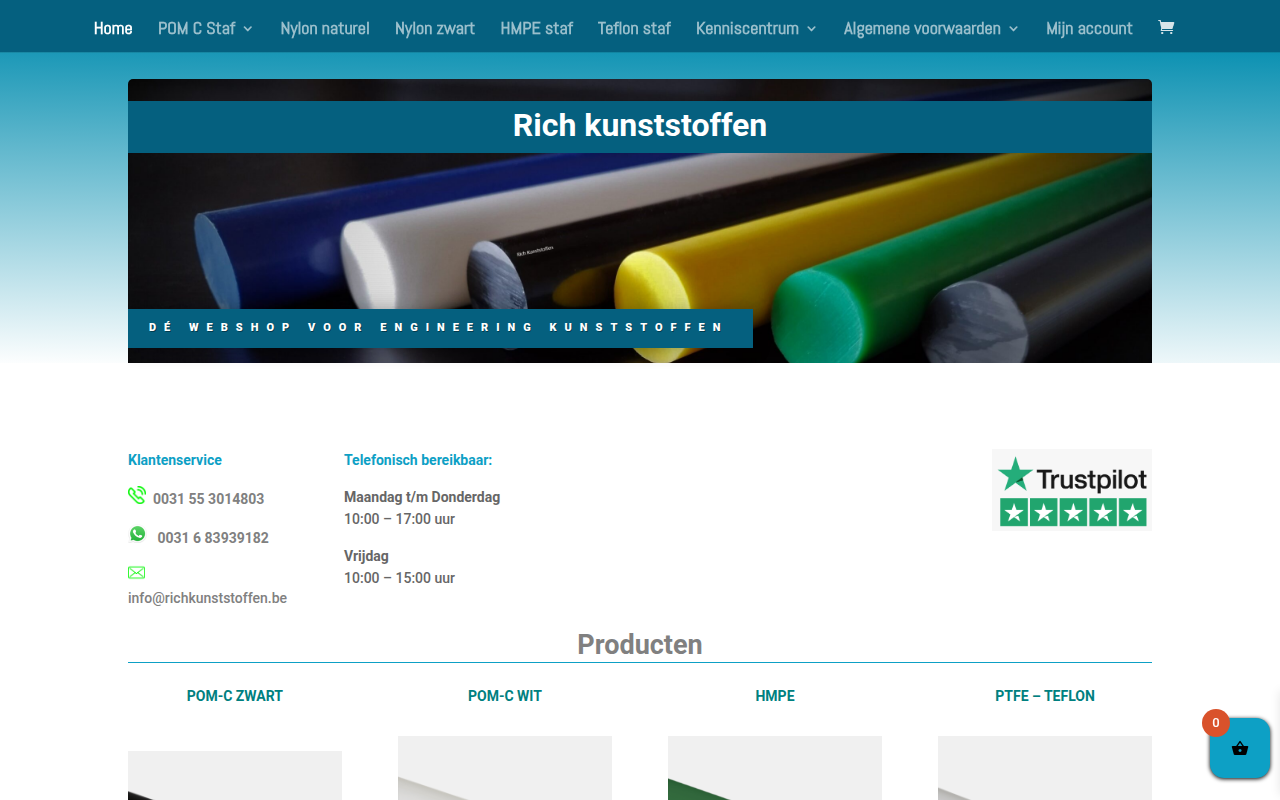This screenshot has height=800, width=1280.
Task: Click the POM-C WIT product title
Action: pyautogui.click(x=505, y=696)
